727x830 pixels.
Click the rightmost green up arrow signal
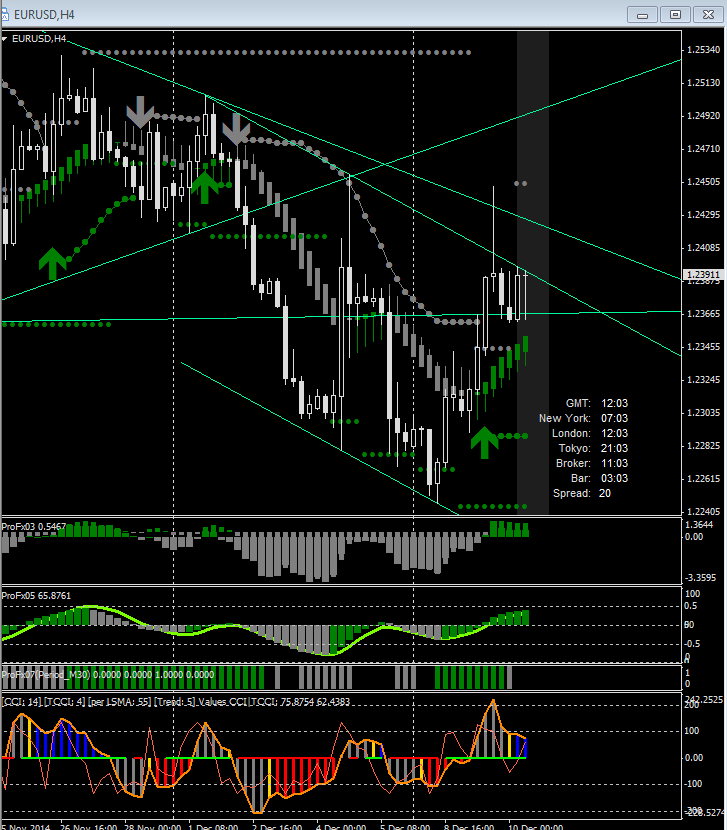[484, 441]
